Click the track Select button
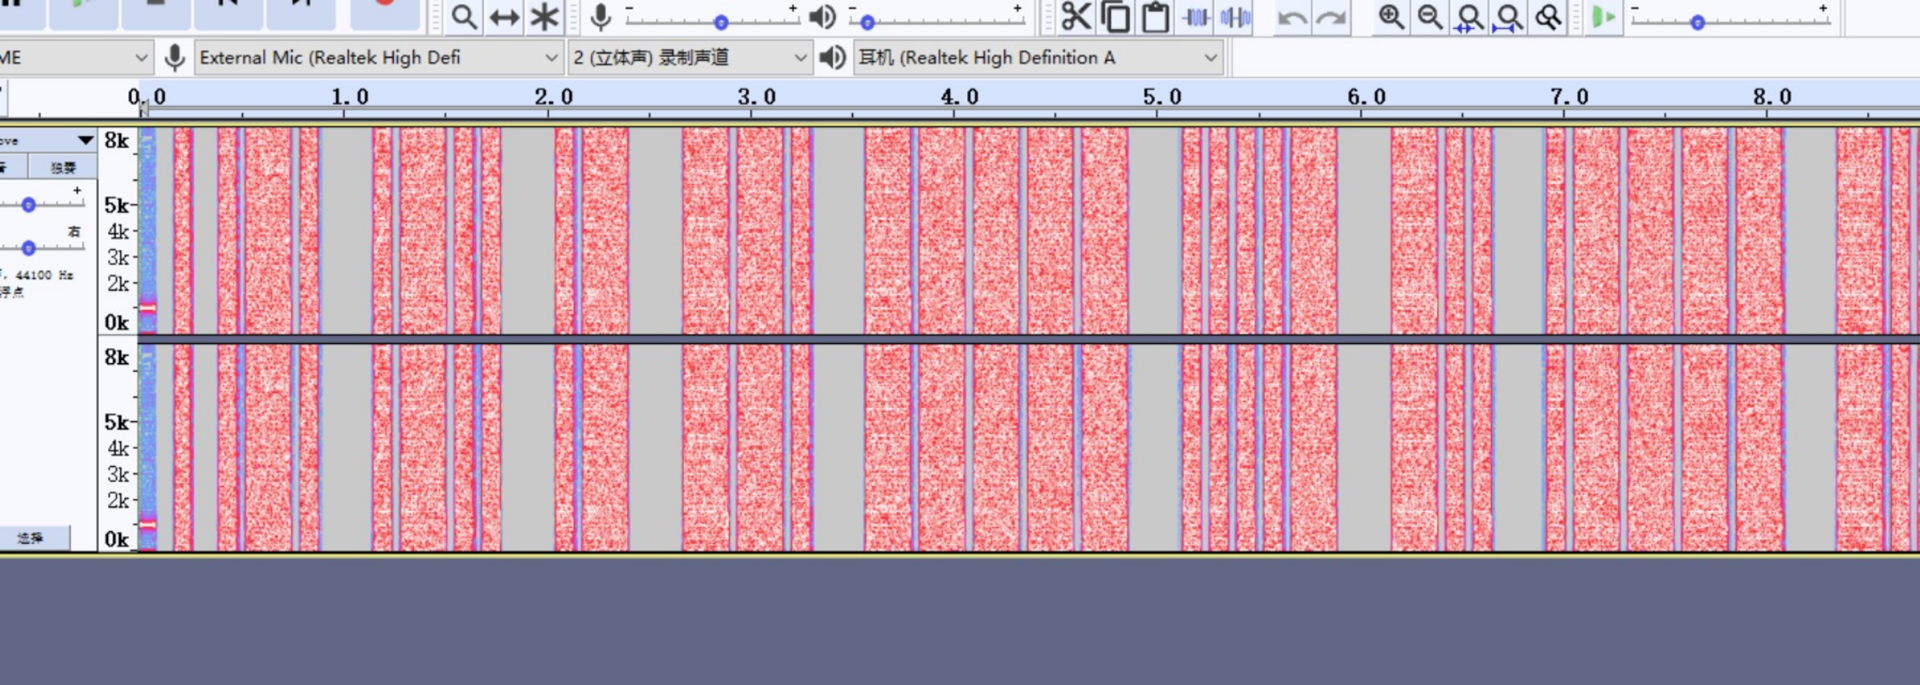This screenshot has width=1920, height=685. [x=32, y=538]
